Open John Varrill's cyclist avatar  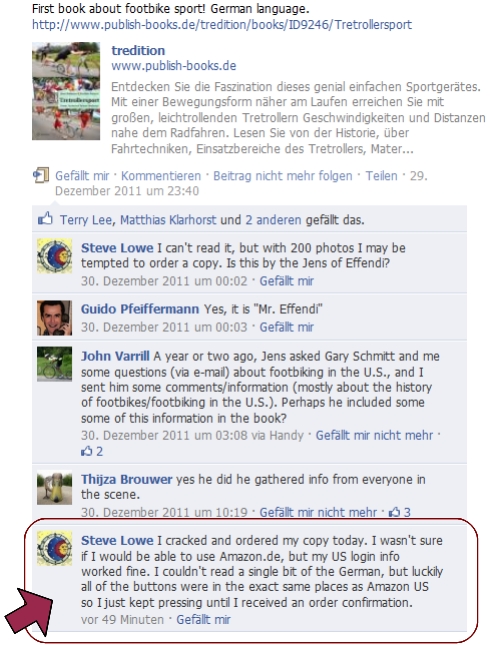(x=54, y=364)
